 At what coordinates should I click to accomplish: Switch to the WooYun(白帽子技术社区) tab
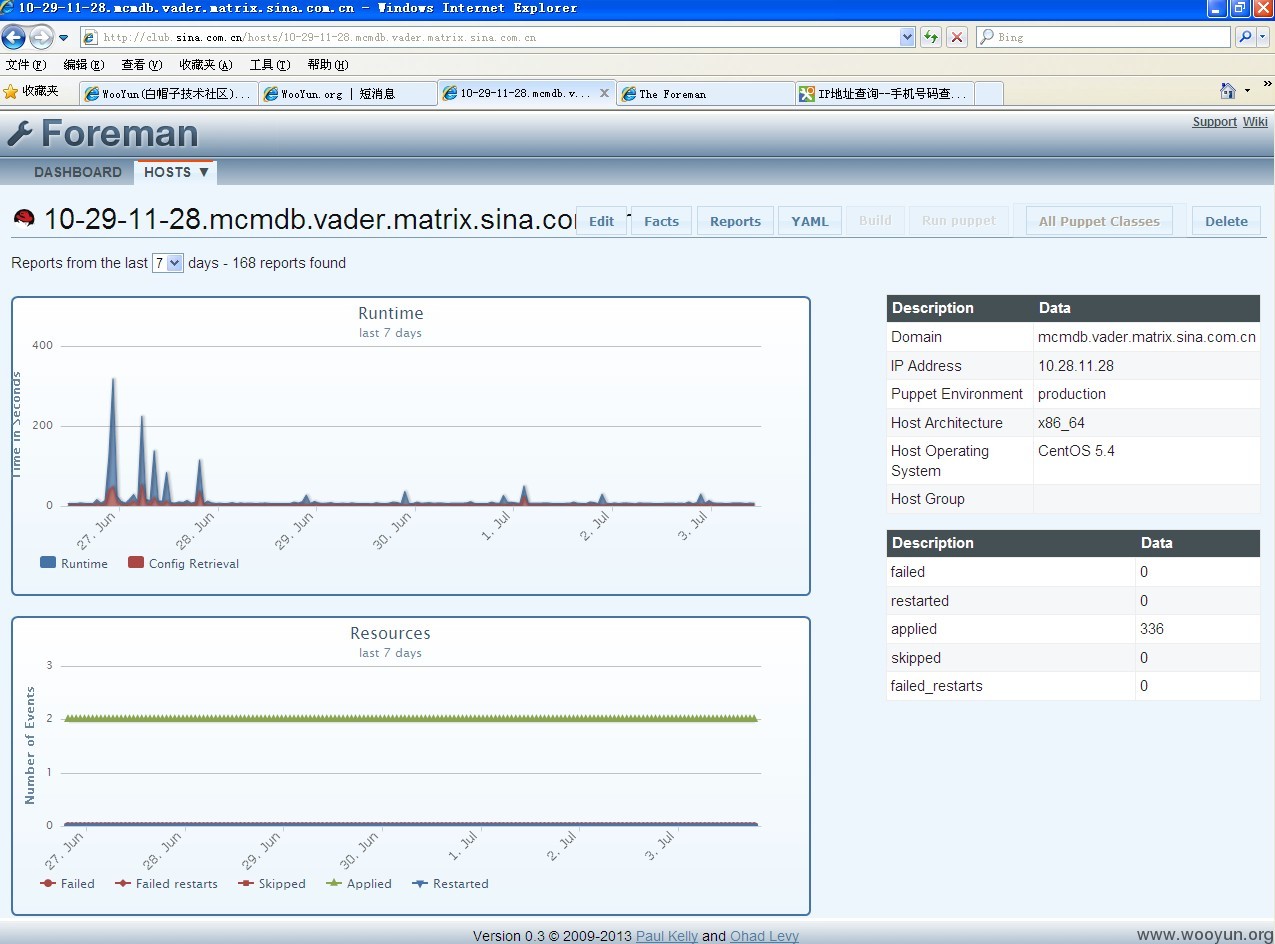pyautogui.click(x=168, y=94)
